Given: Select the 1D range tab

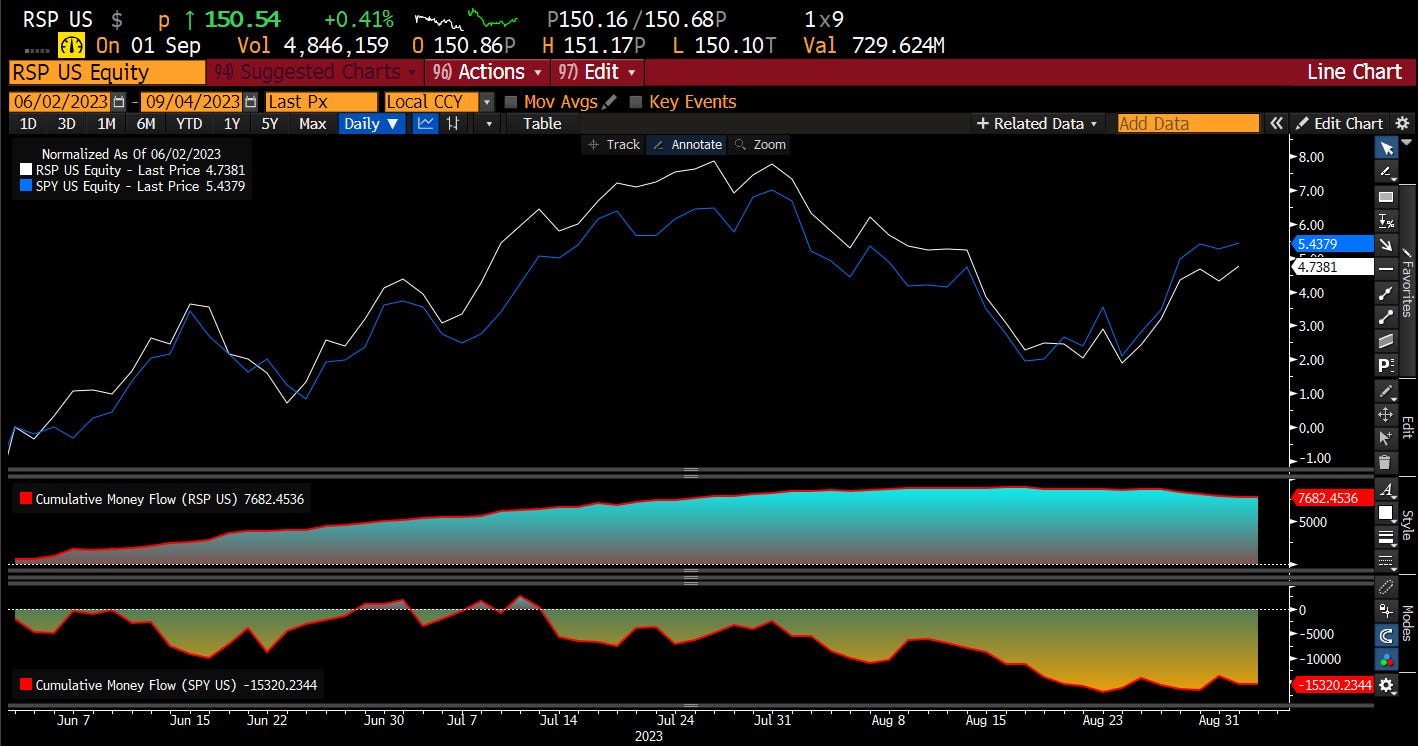Looking at the screenshot, I should click(28, 123).
